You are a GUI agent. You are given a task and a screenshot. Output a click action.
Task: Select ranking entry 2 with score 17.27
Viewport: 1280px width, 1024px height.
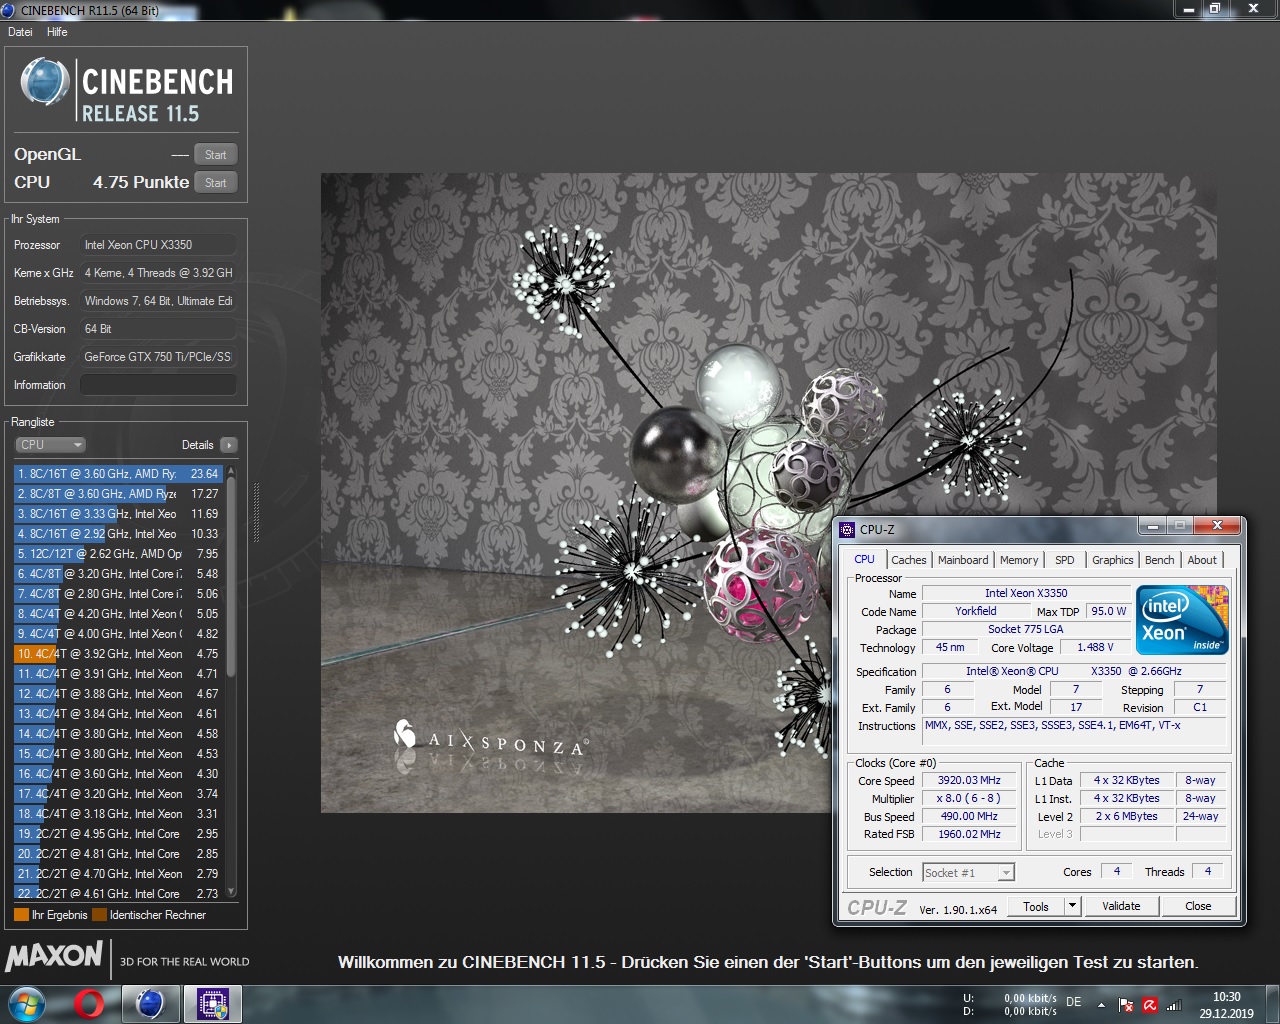[x=119, y=494]
